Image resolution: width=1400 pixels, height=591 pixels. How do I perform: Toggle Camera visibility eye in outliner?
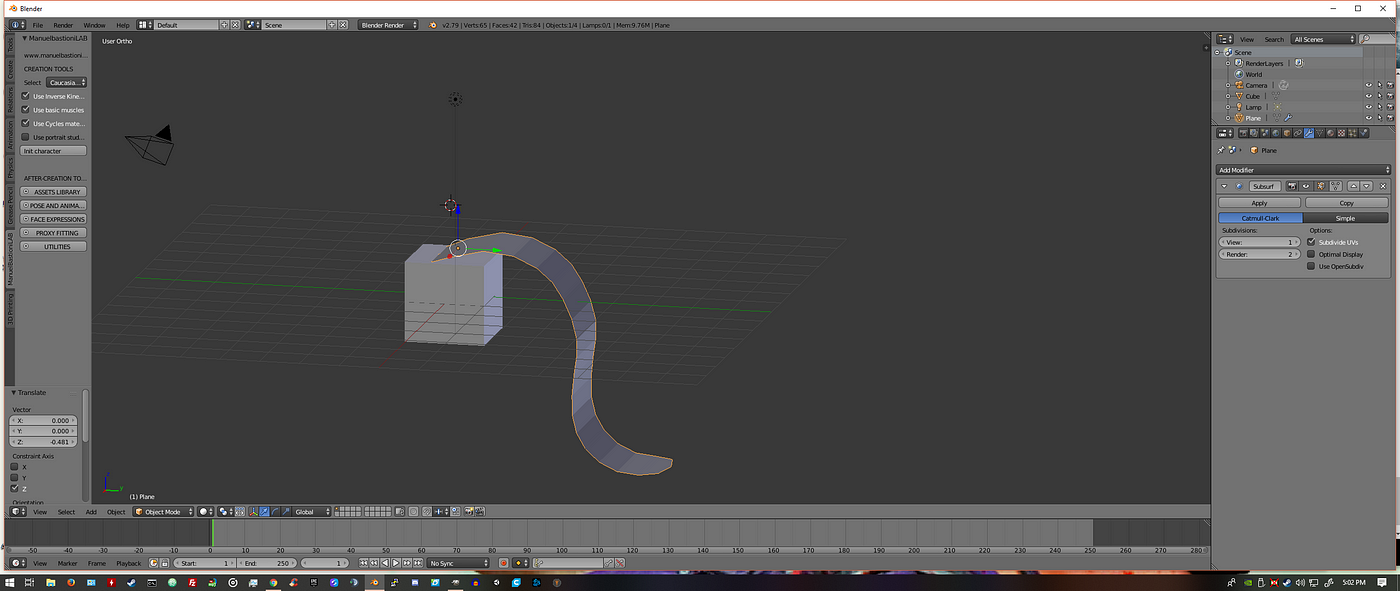click(x=1368, y=85)
